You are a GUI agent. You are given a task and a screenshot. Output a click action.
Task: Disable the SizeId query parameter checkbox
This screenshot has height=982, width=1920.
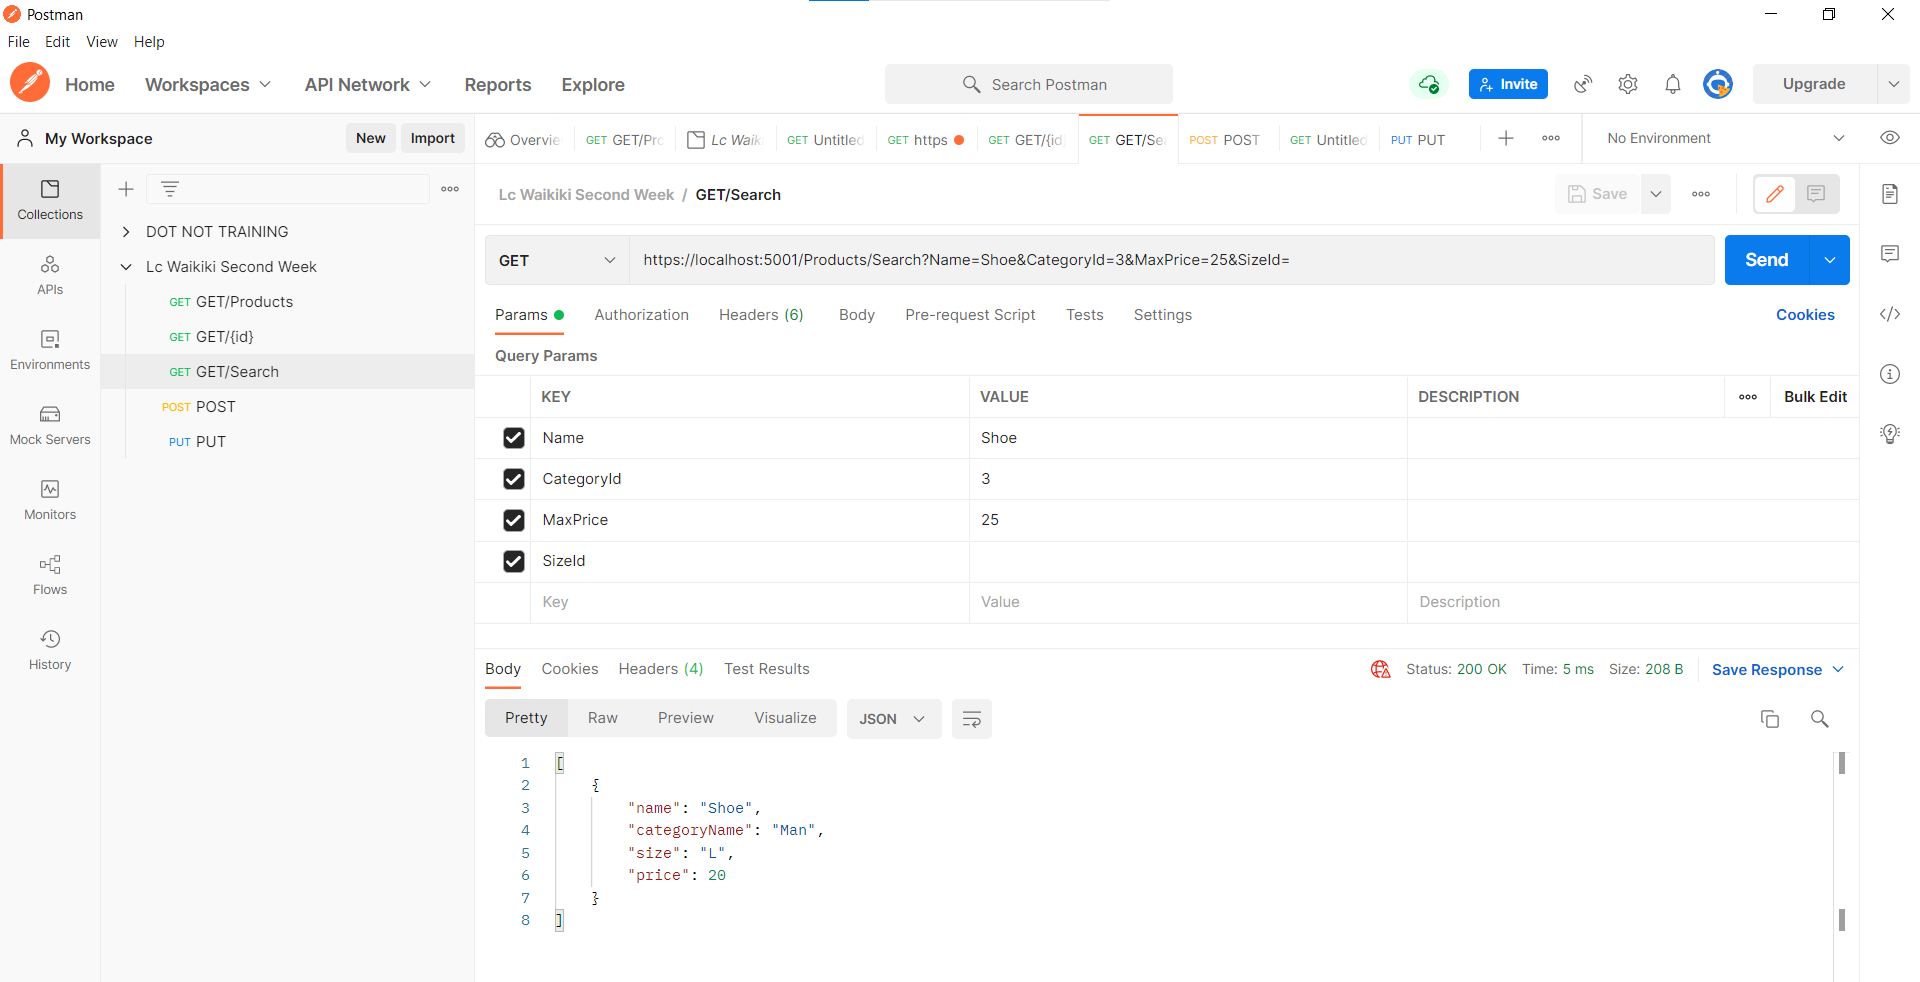[513, 561]
